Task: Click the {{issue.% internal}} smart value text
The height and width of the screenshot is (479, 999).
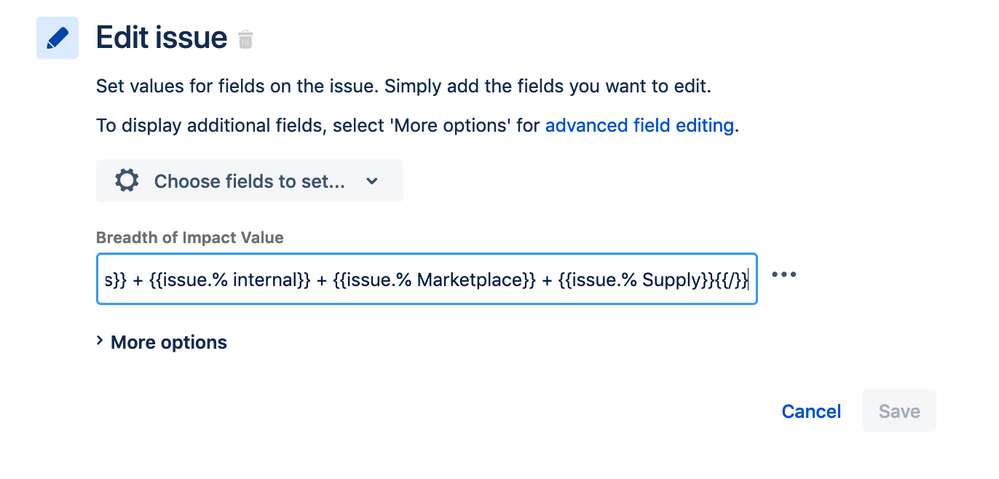Action: pos(229,279)
